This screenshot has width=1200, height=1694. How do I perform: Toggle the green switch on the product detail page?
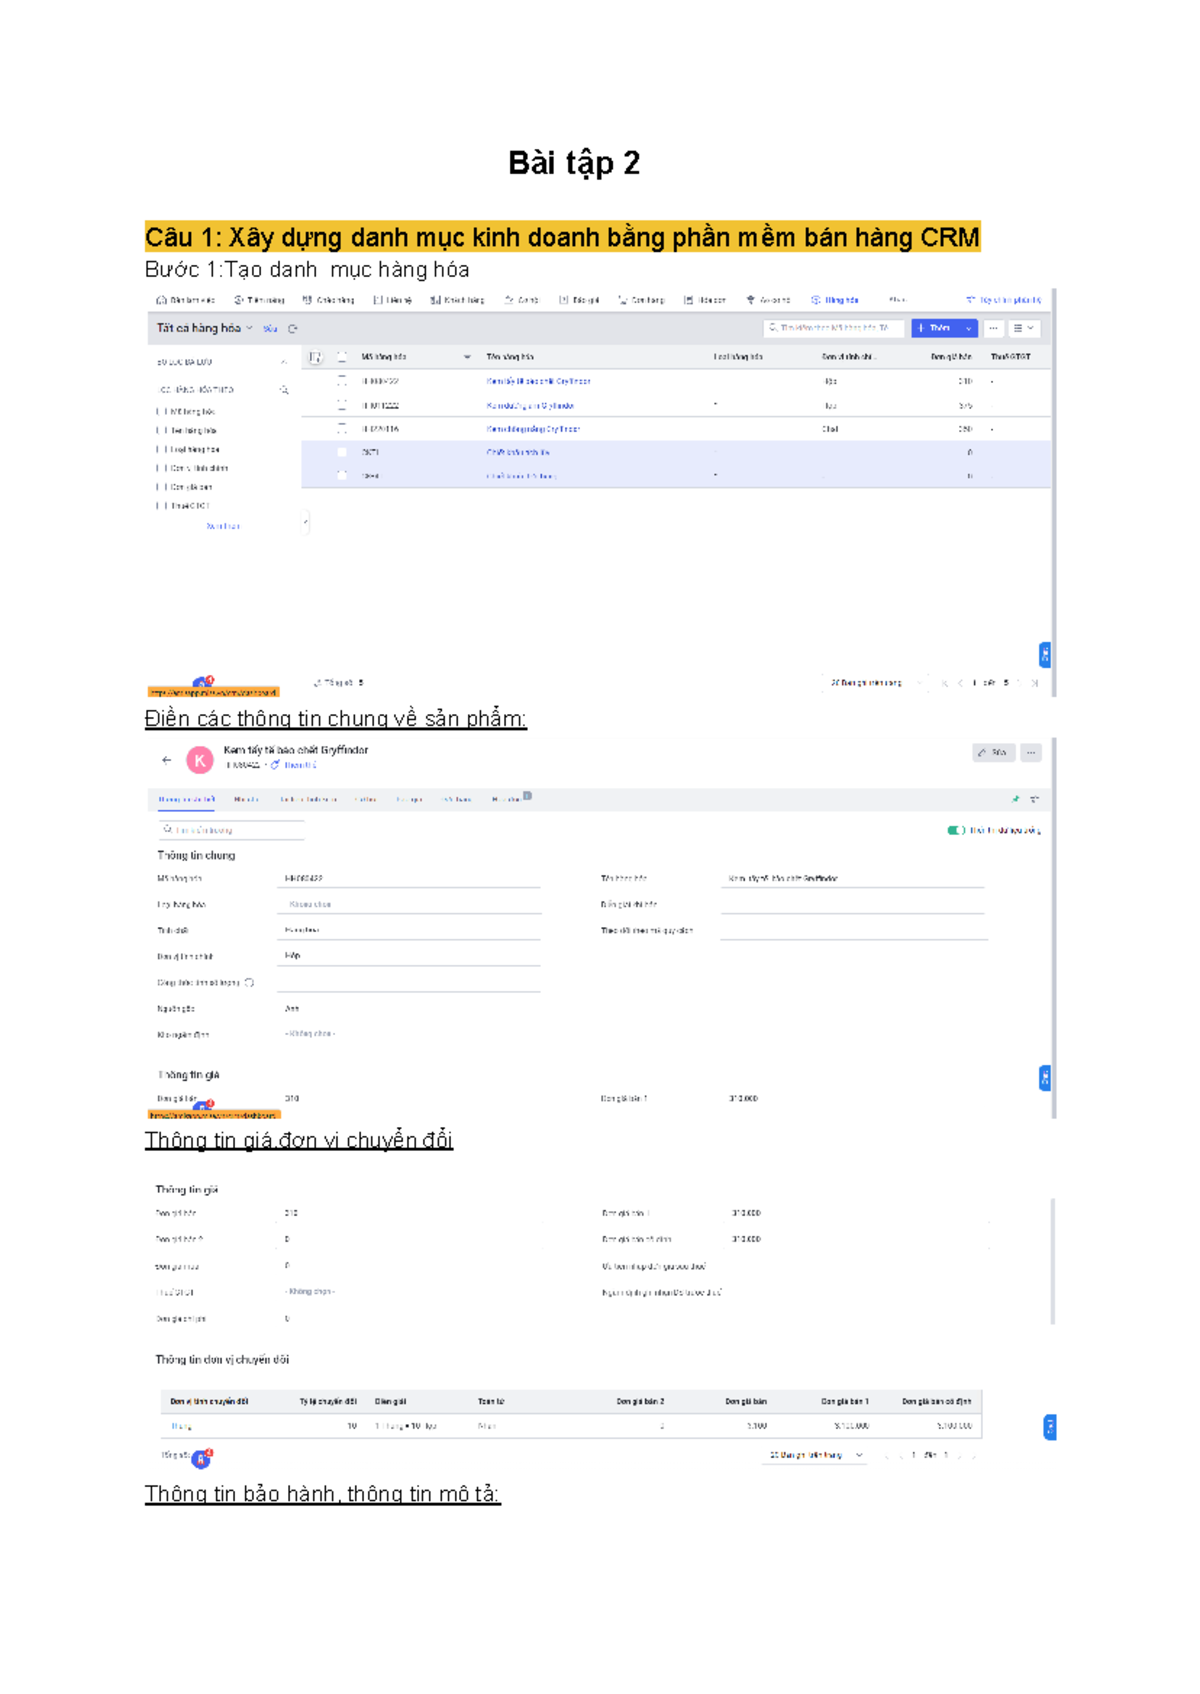(955, 830)
